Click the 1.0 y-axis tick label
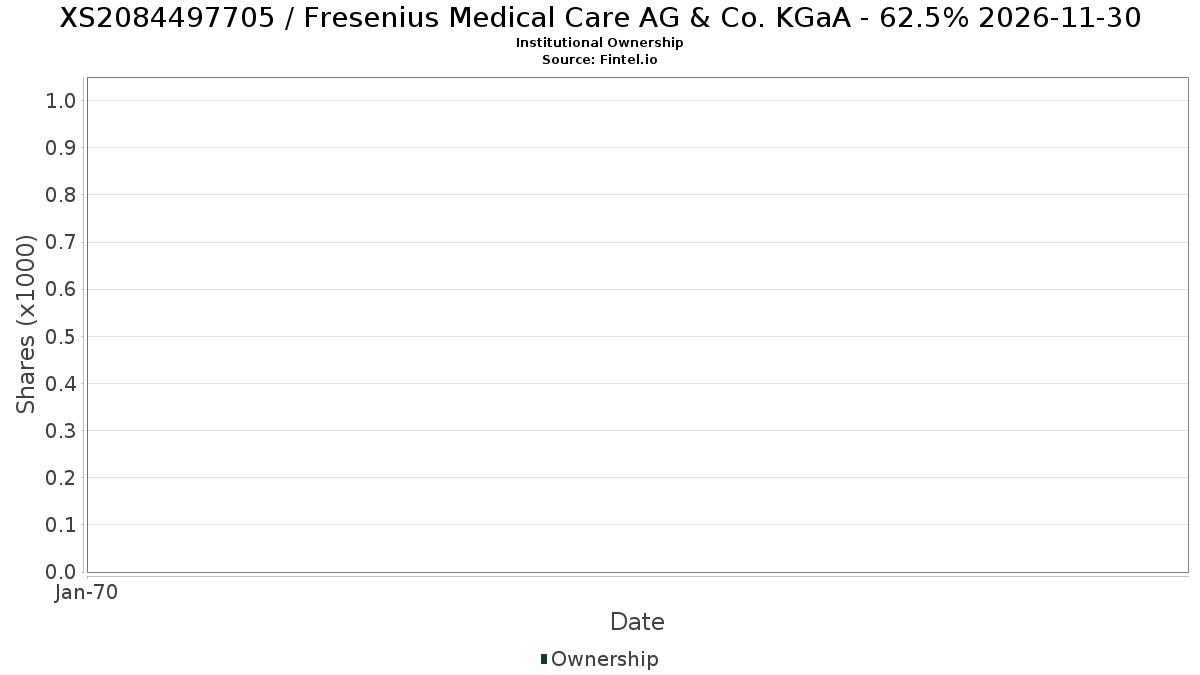Viewport: 1200px width, 675px height. coord(61,100)
